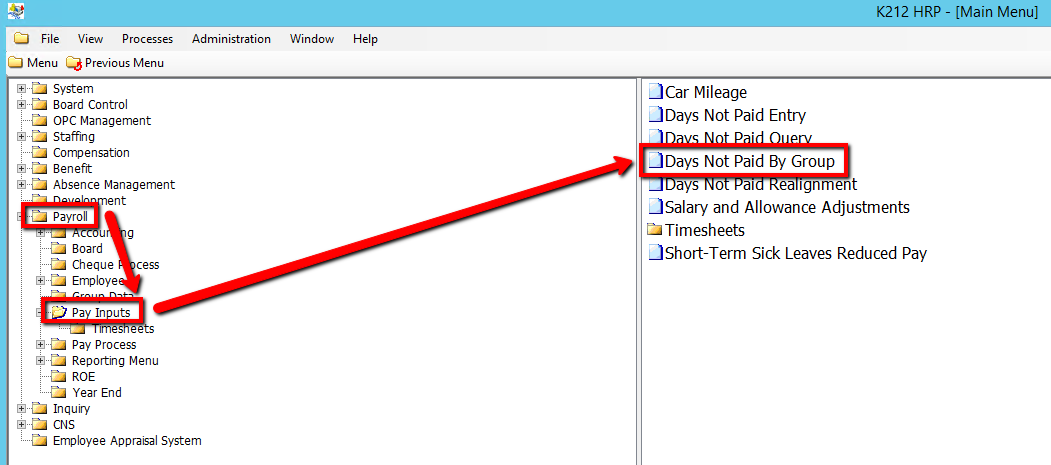
Task: Click the open Pay Inputs folder icon
Action: (59, 313)
